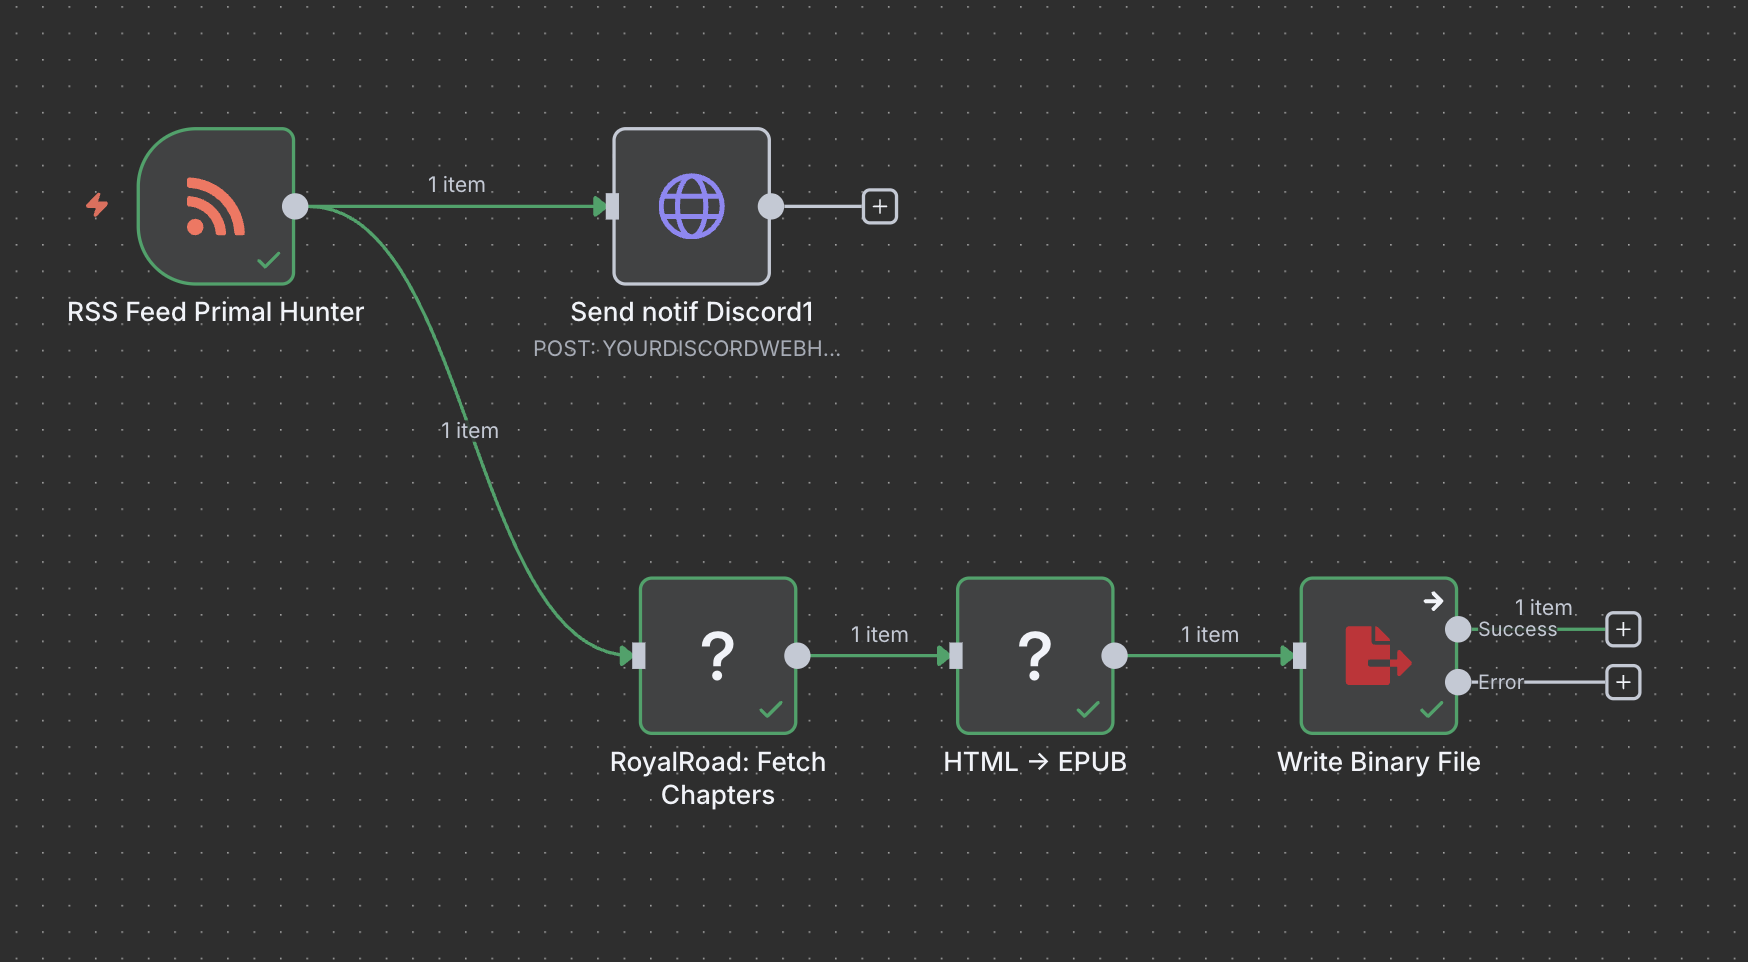1748x962 pixels.
Task: Click the 1 item label on curved connection
Action: coord(470,431)
